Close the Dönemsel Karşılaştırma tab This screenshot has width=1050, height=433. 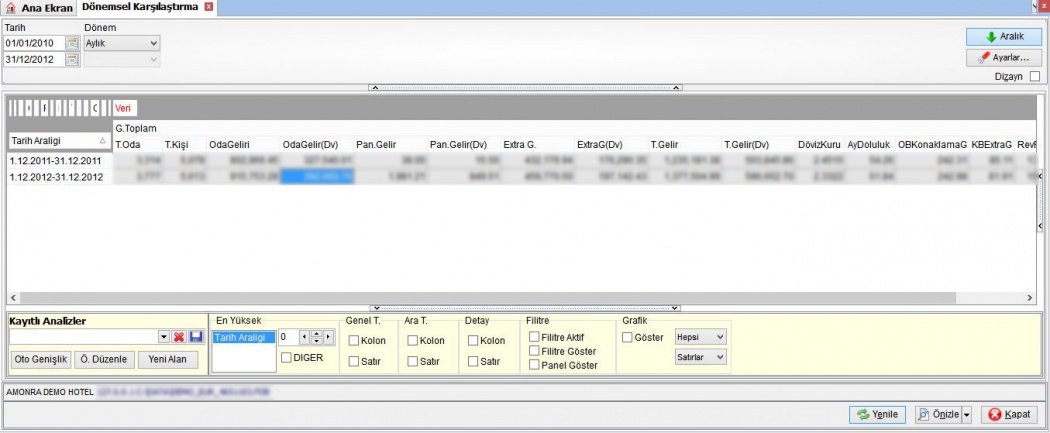(208, 7)
